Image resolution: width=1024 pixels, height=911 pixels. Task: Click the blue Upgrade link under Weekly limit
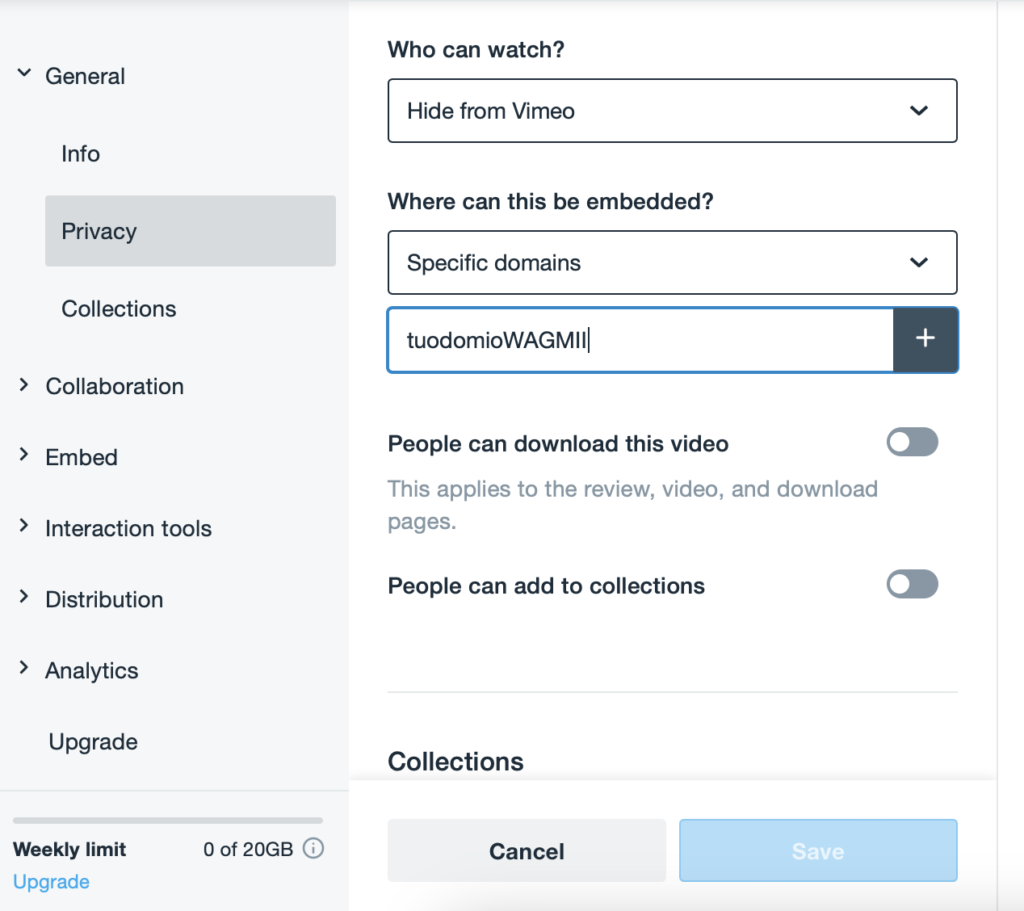point(51,882)
